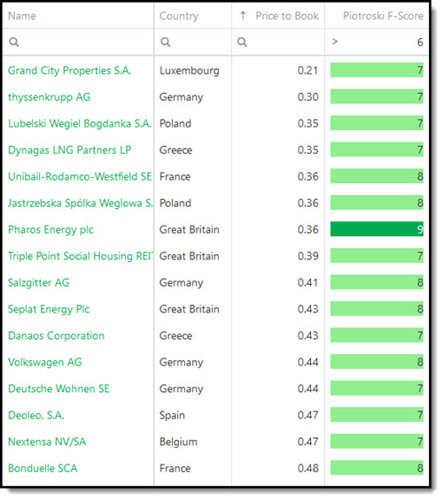Click the search icon in Name filter
The image size is (442, 500).
(x=14, y=42)
